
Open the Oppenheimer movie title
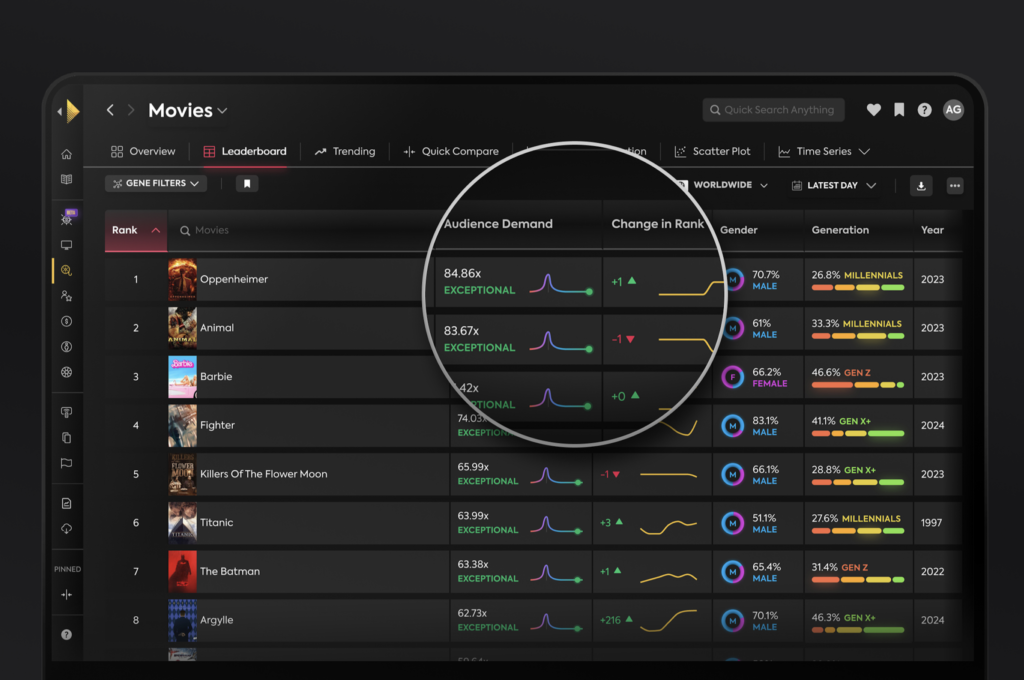click(234, 280)
